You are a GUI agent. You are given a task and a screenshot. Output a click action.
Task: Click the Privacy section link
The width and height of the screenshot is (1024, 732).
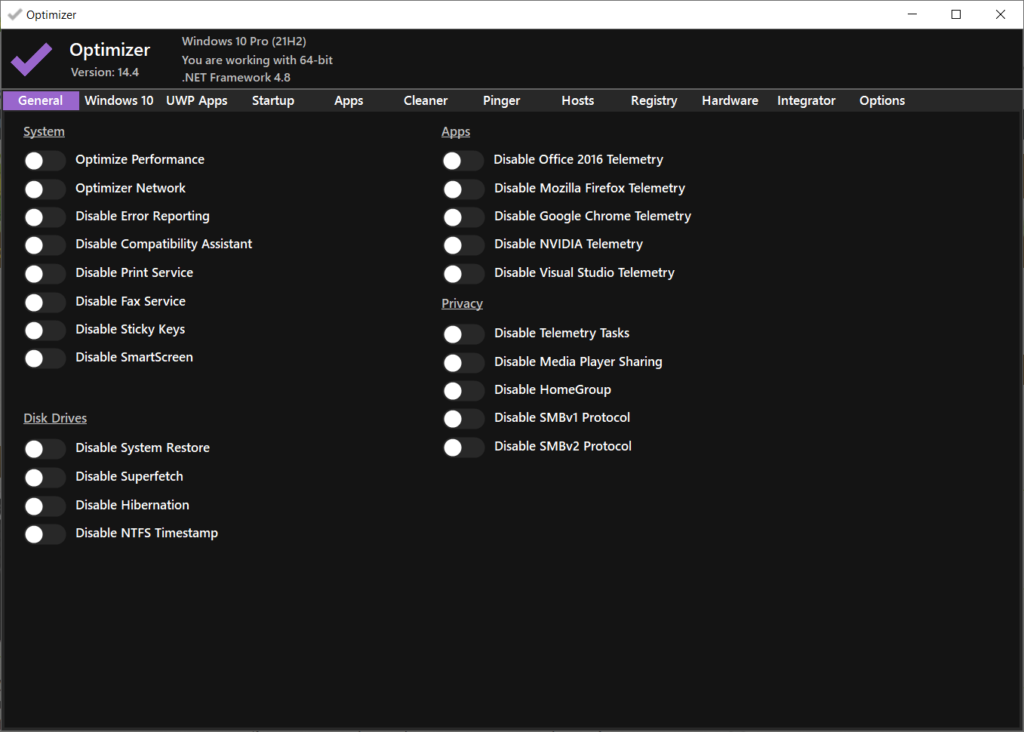pyautogui.click(x=462, y=304)
